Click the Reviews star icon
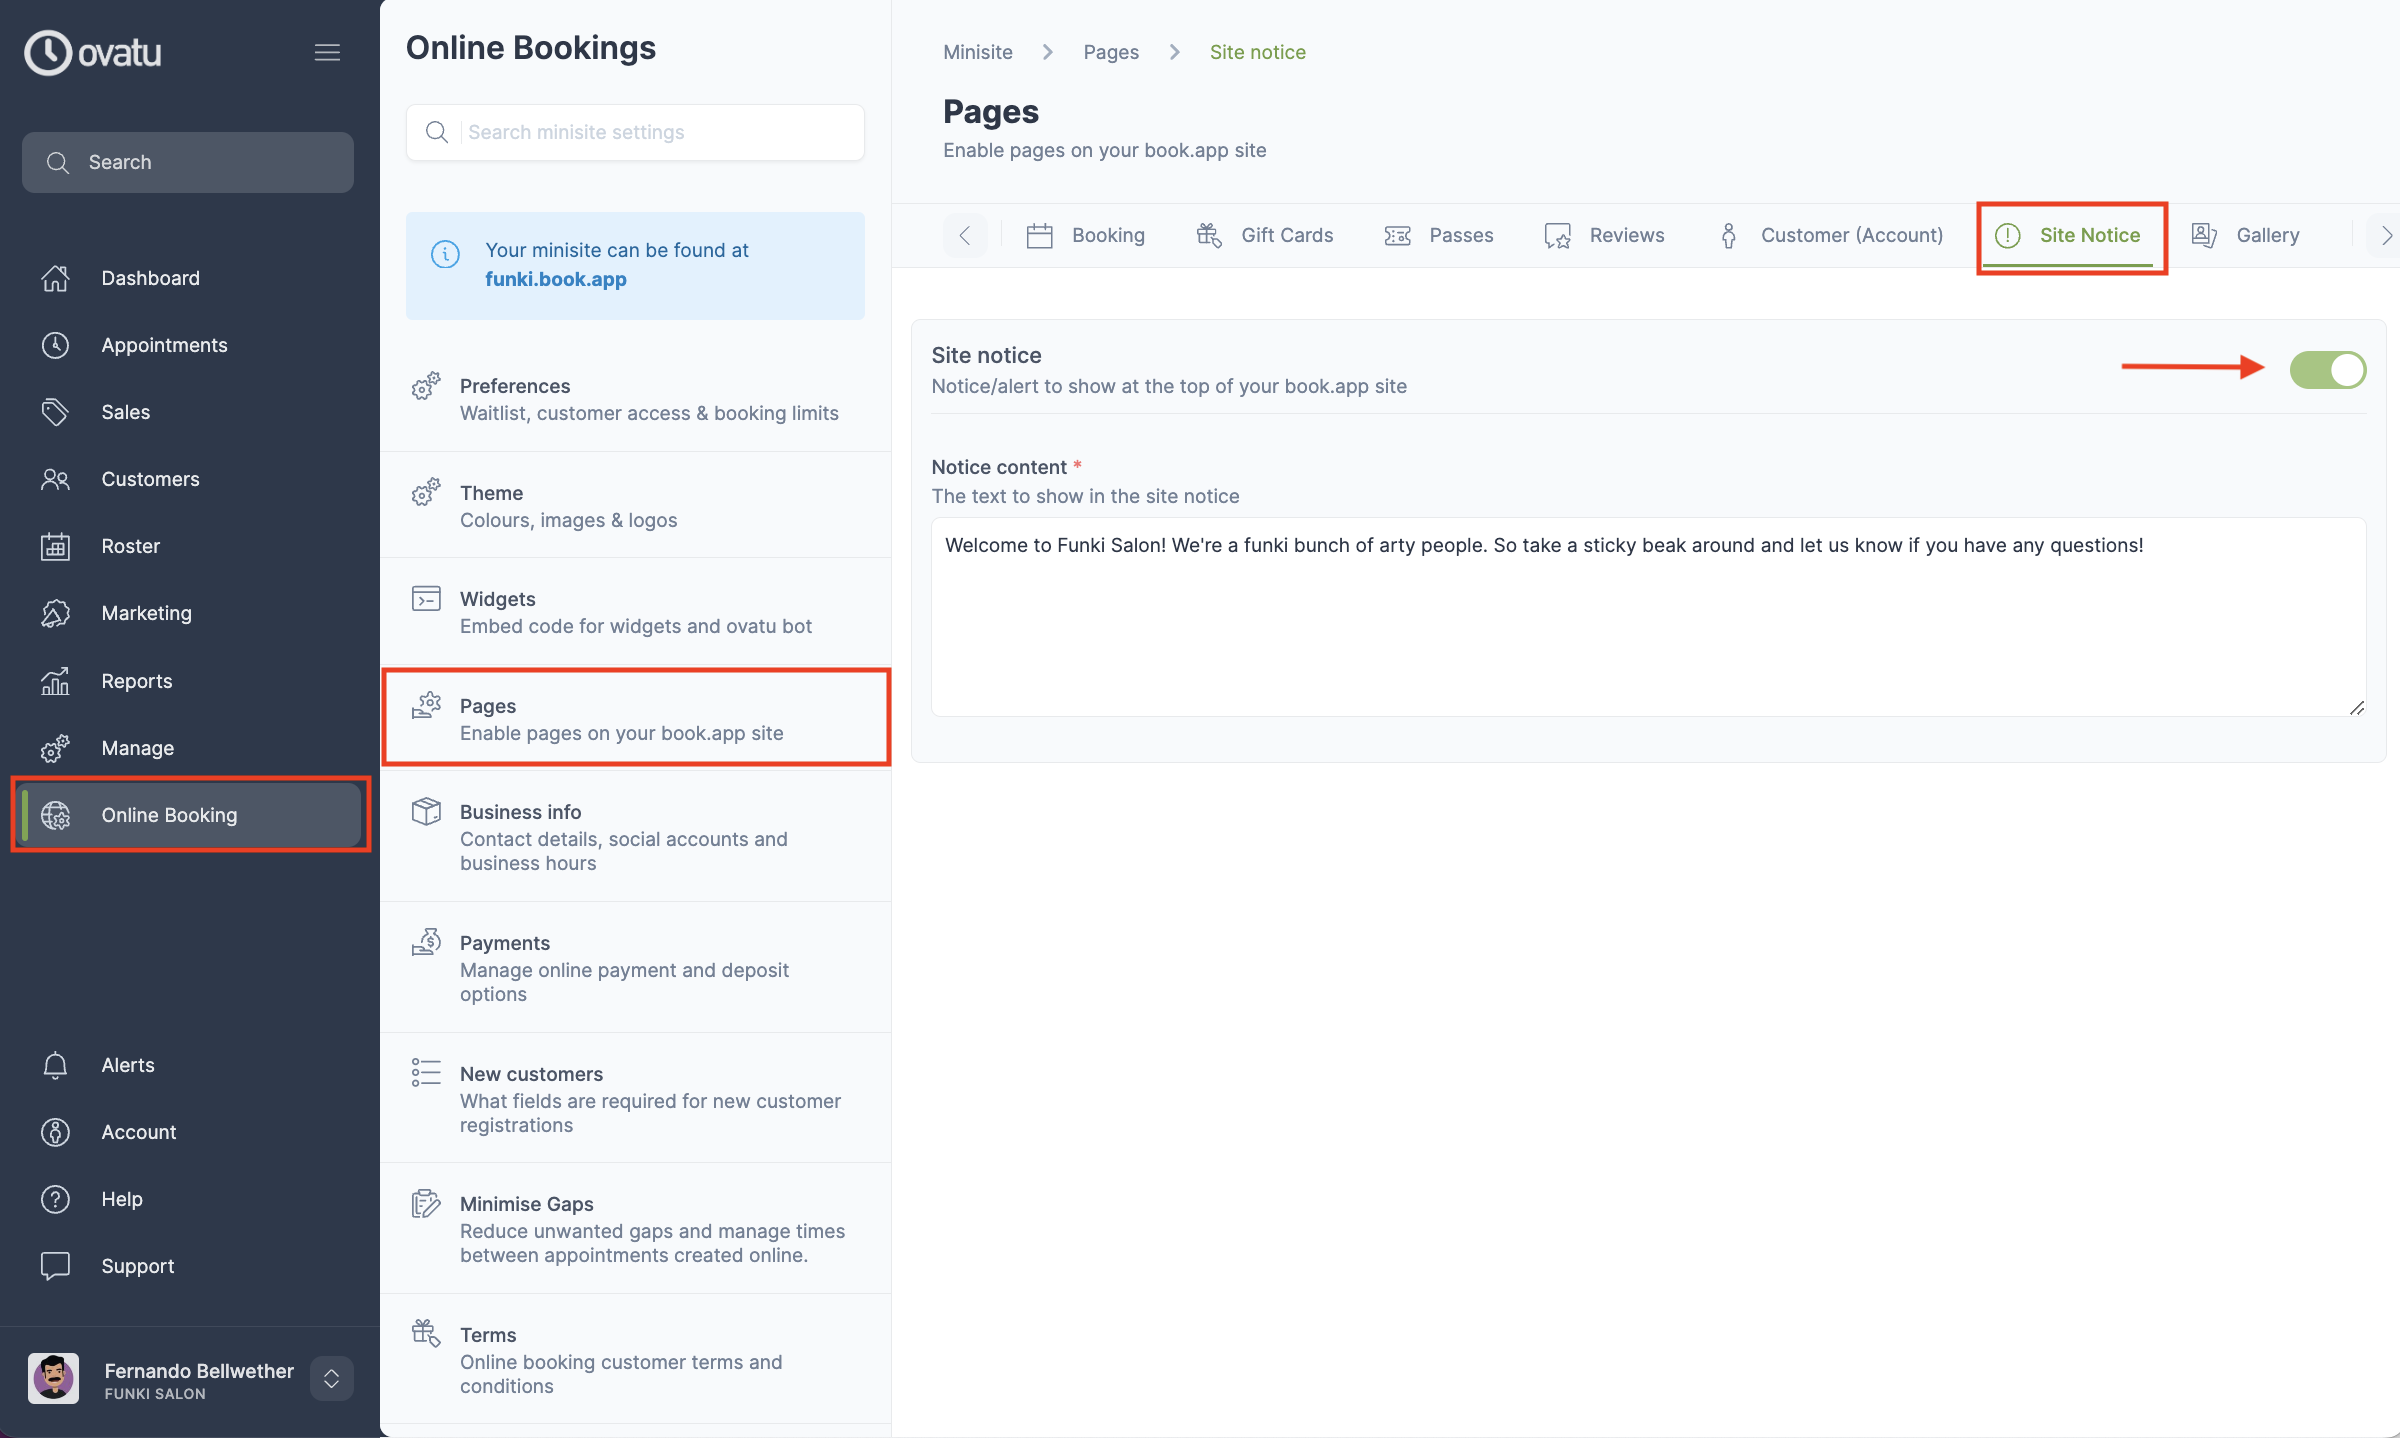Screen dimensions: 2400x1438 (1557, 234)
